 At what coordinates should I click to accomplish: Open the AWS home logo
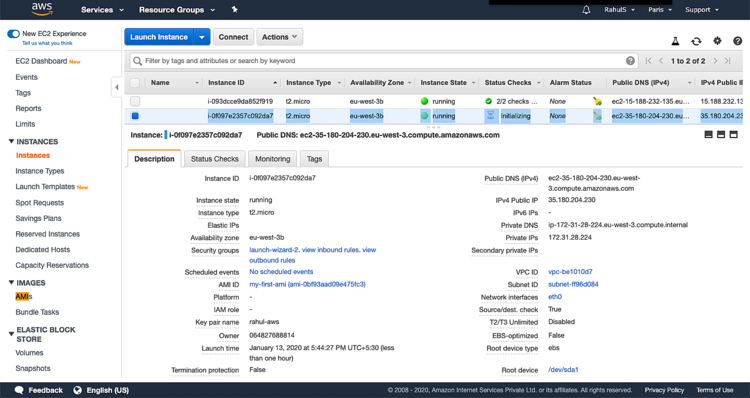42,9
